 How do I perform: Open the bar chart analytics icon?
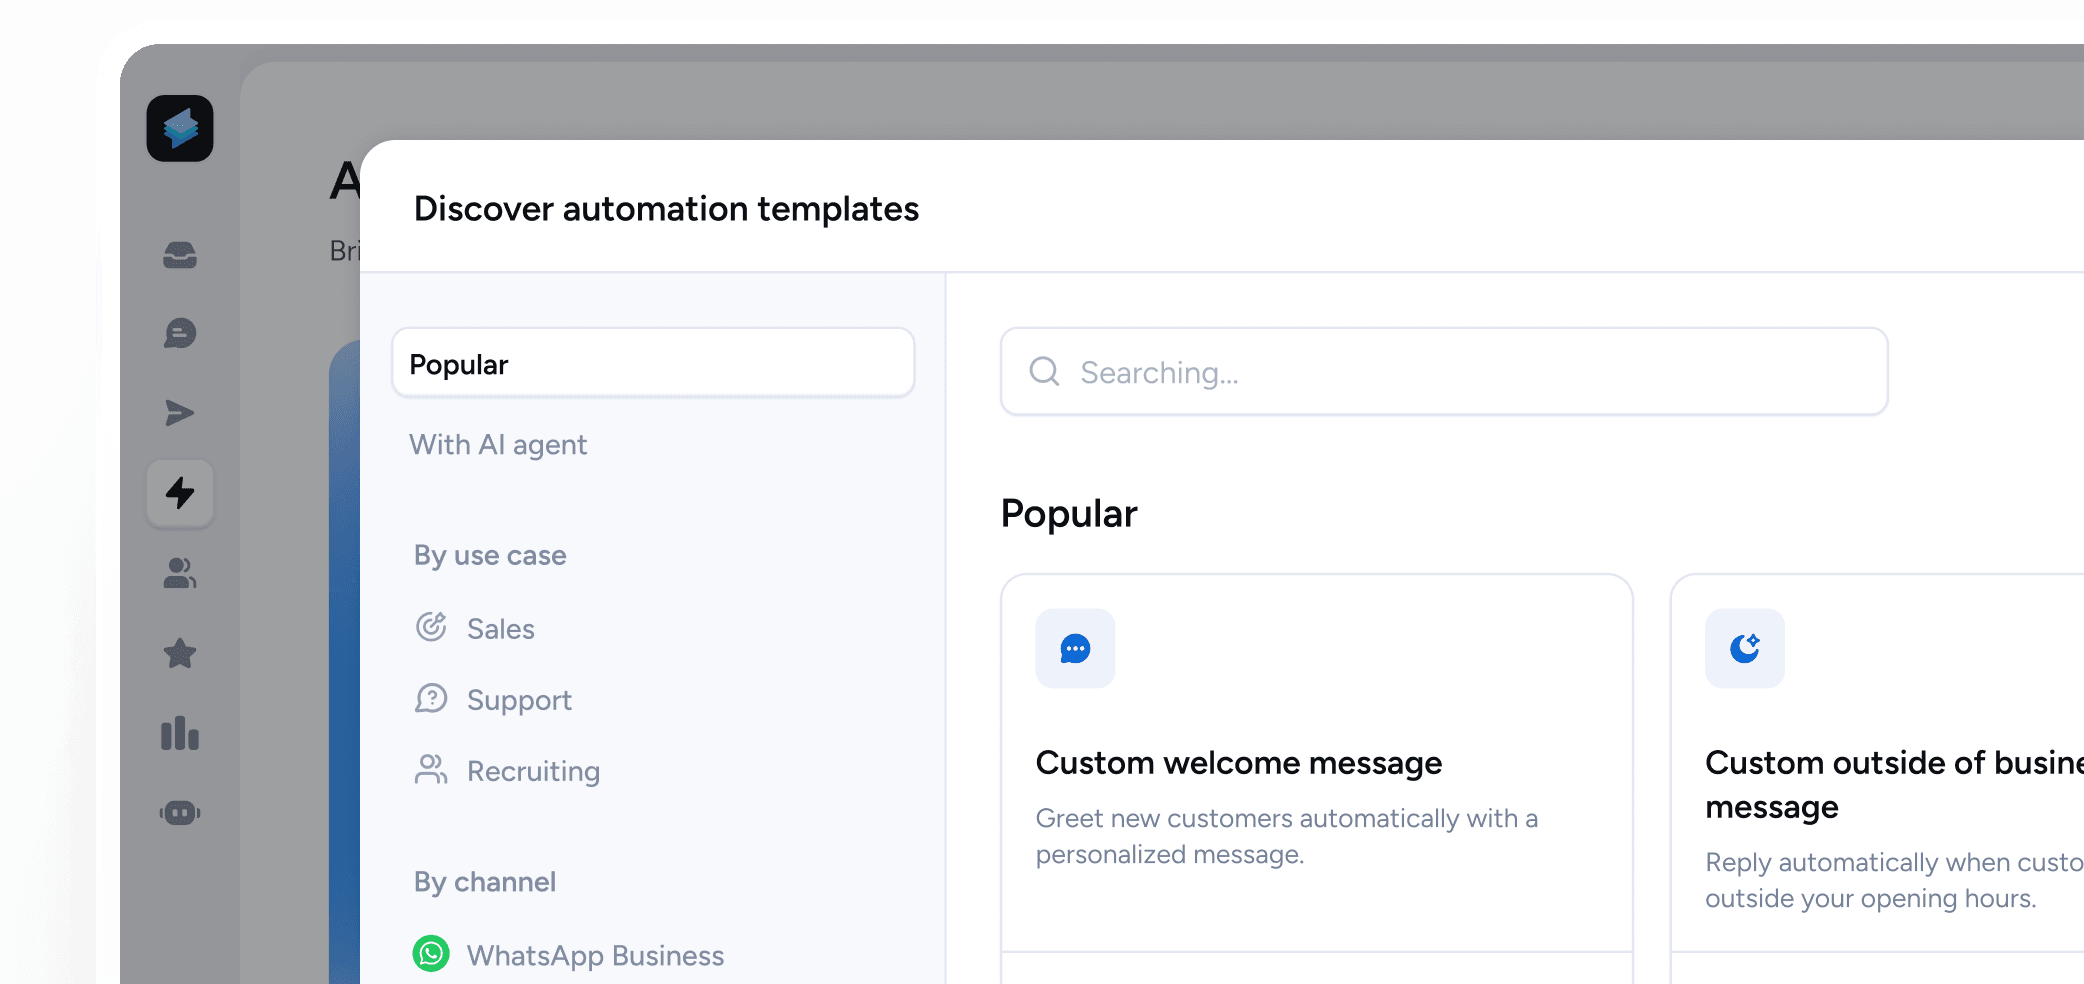point(180,733)
